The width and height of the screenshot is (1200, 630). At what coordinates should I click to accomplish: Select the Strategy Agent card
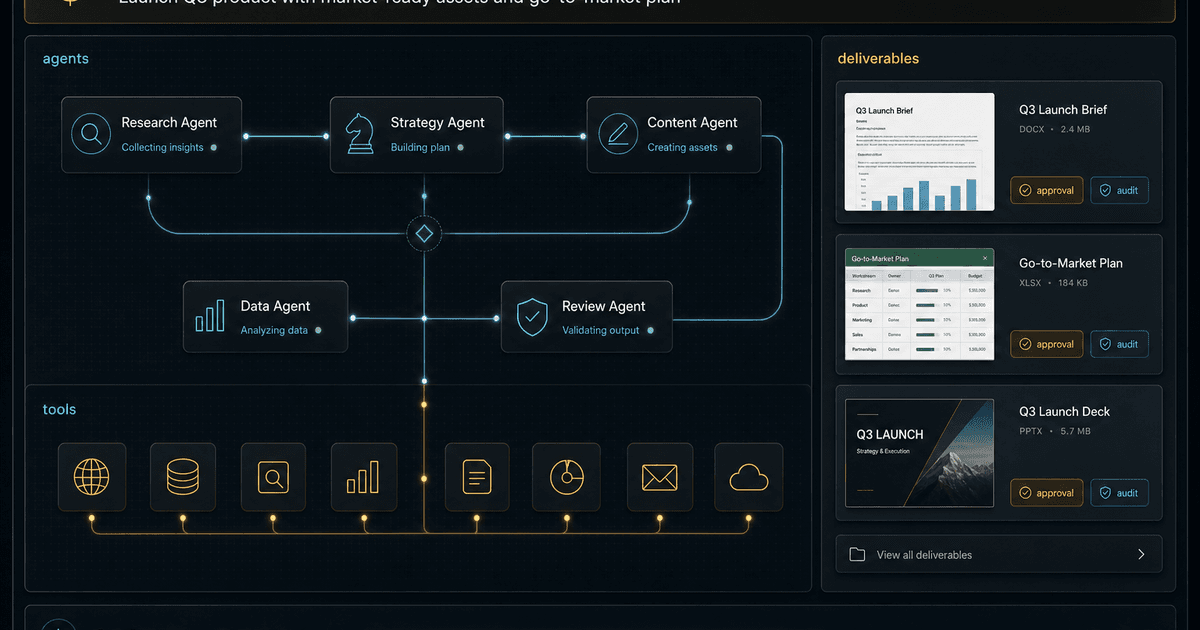pyautogui.click(x=417, y=135)
